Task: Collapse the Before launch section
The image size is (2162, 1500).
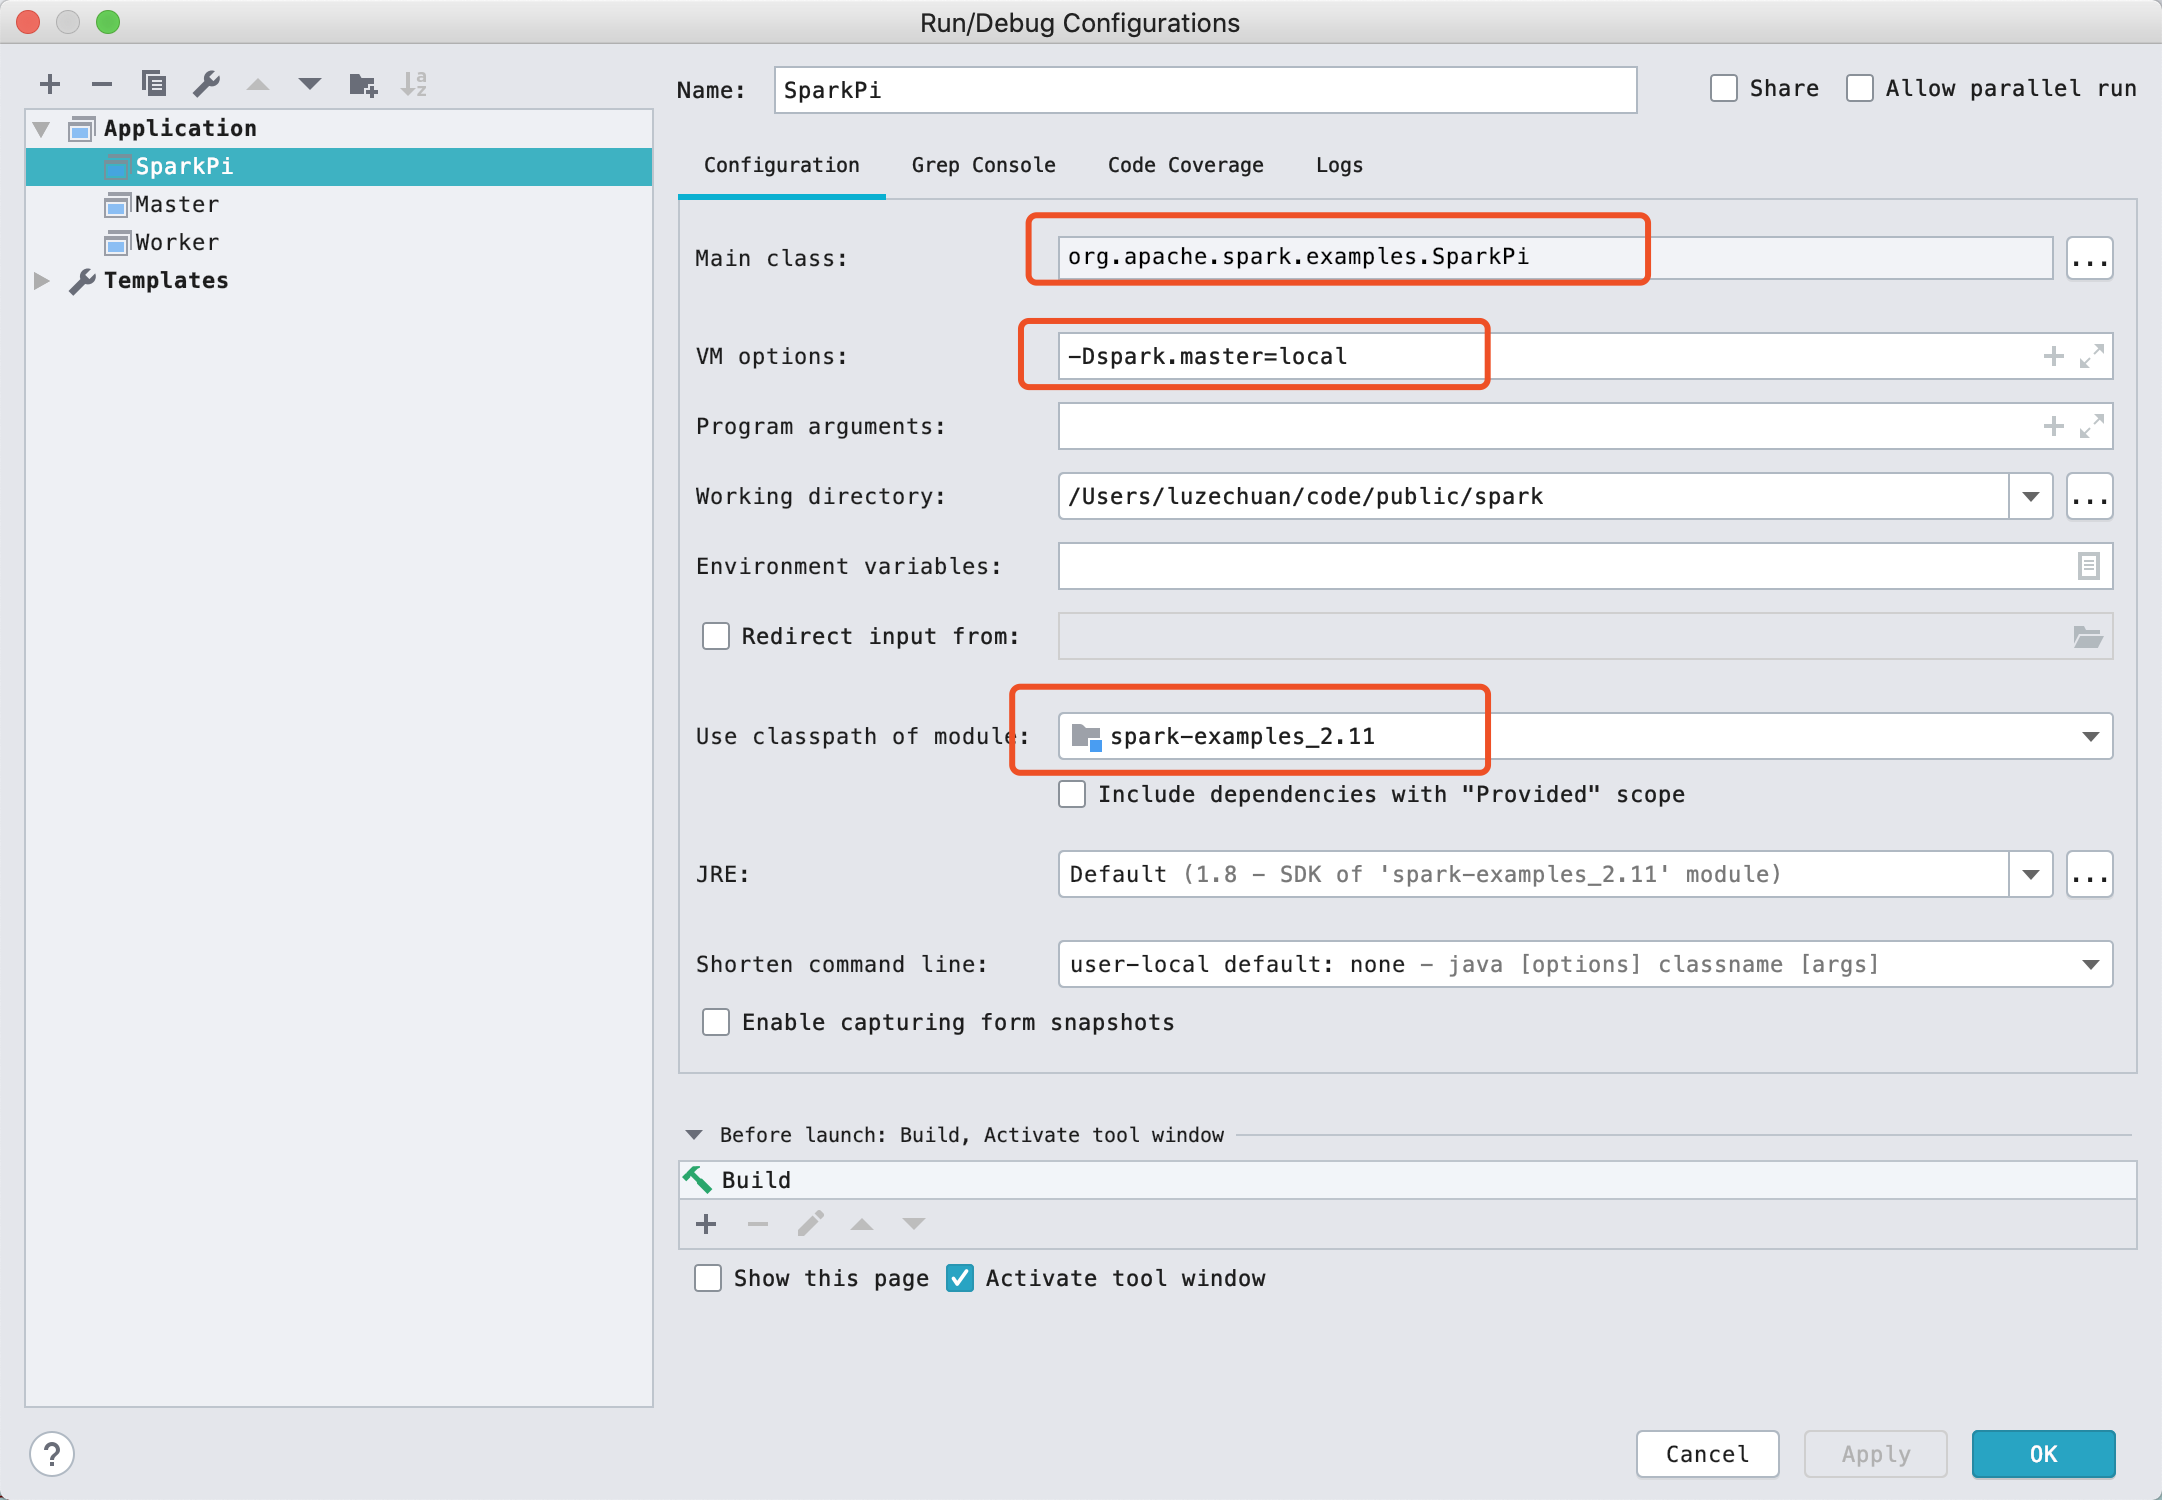Action: (x=694, y=1135)
